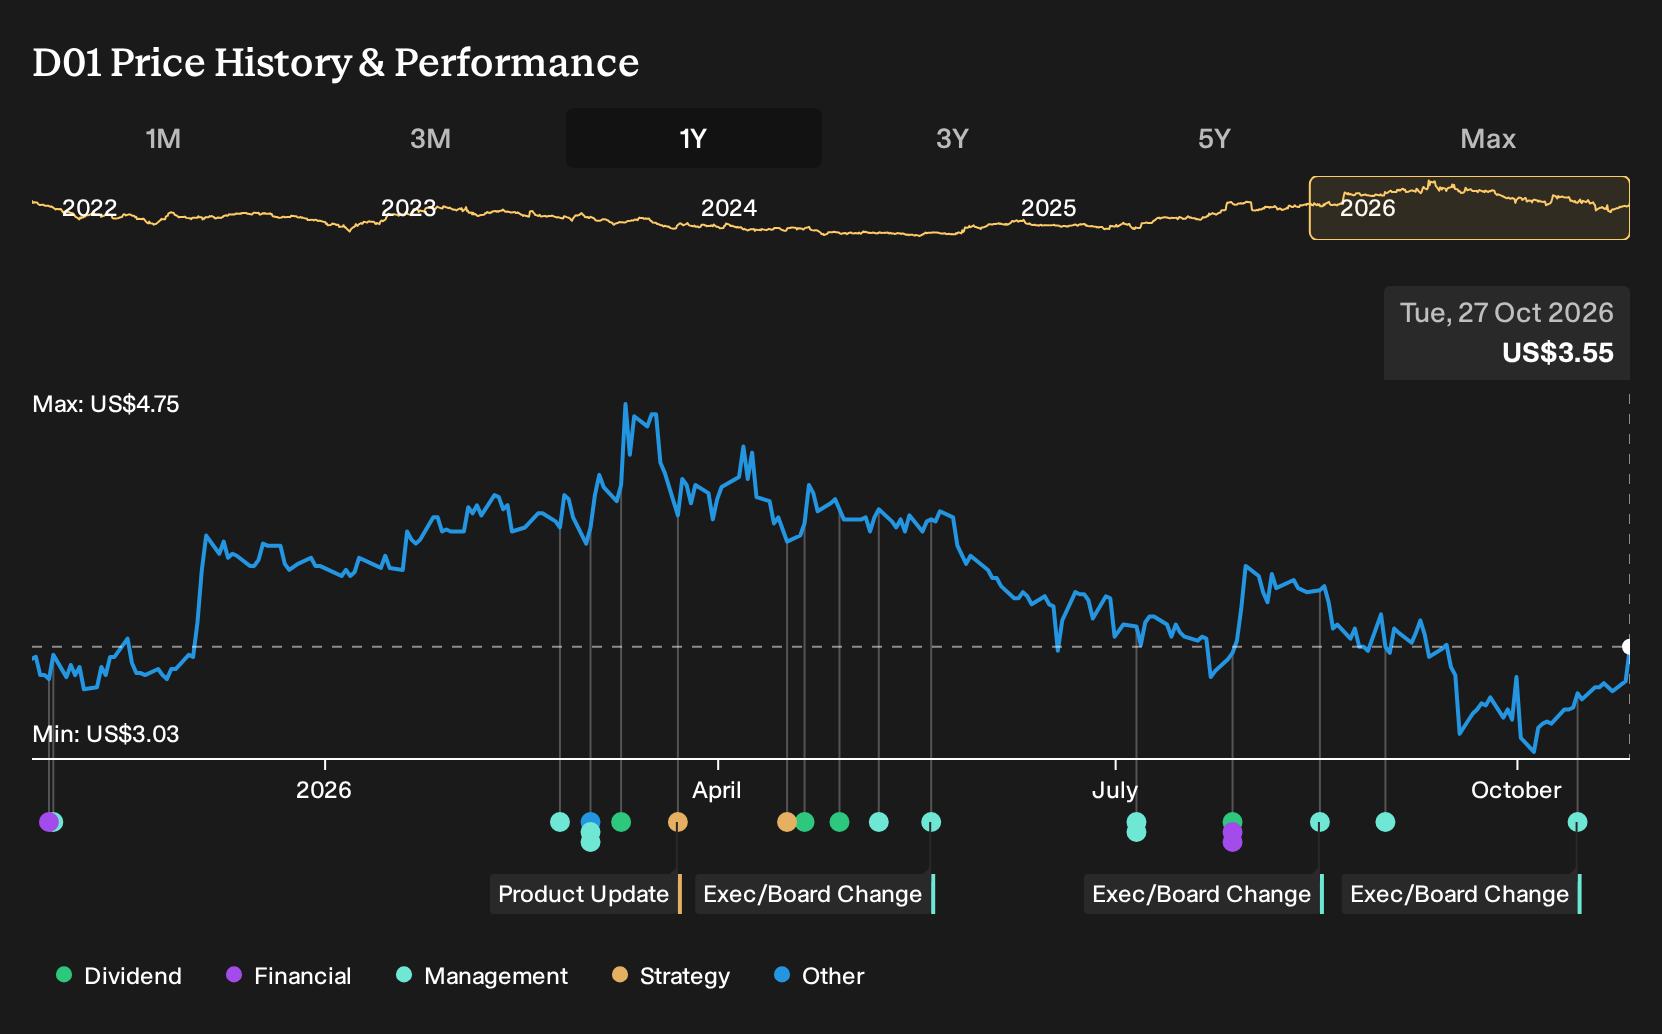Viewport: 1662px width, 1034px height.
Task: Show the Max range price history
Action: click(x=1488, y=138)
